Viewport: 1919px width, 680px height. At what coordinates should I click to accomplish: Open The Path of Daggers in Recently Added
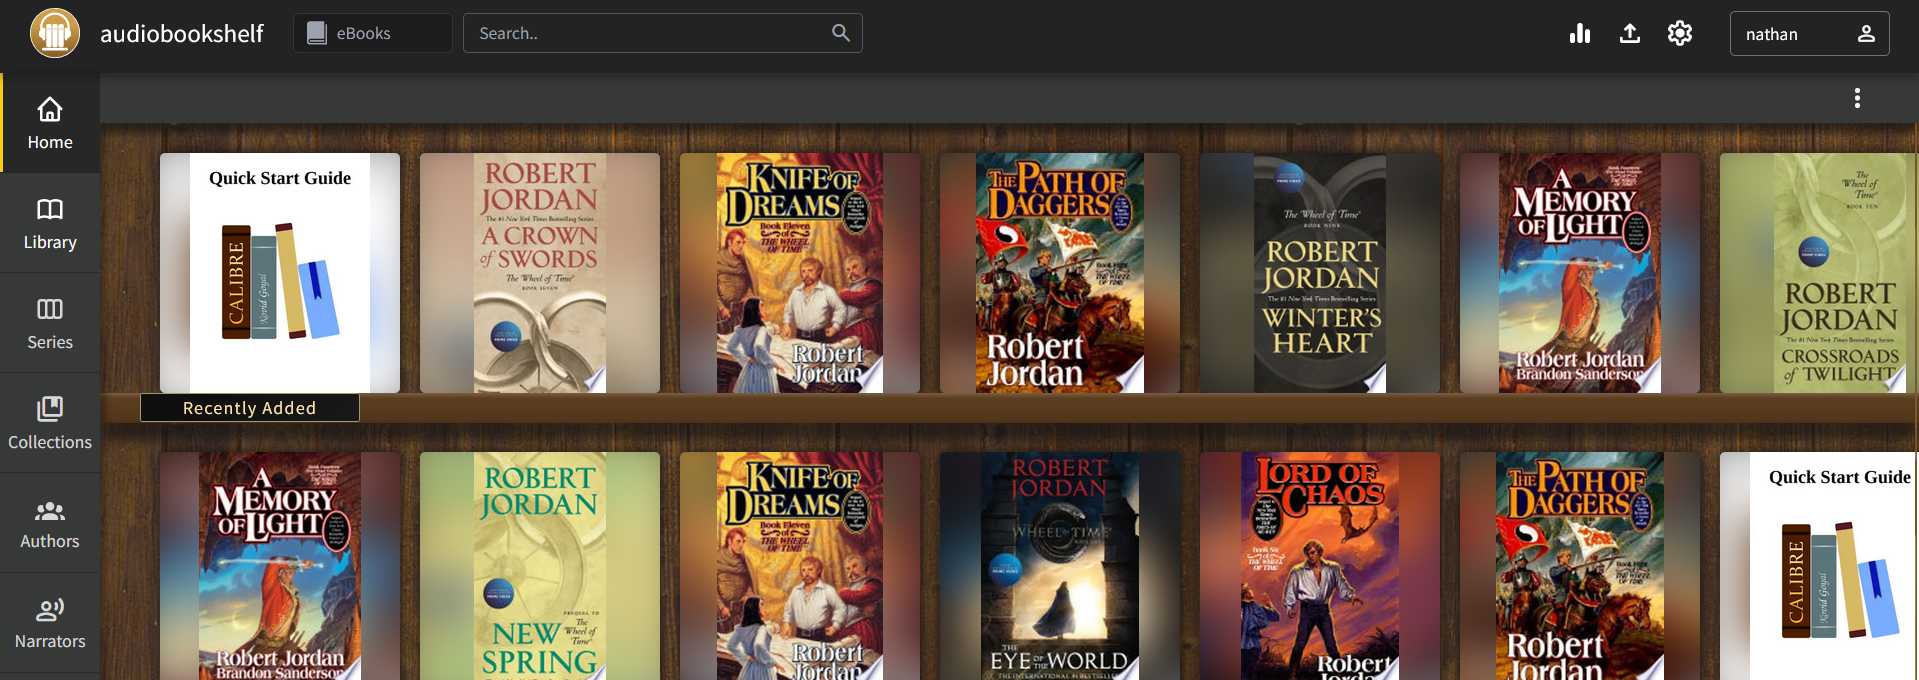pyautogui.click(x=1060, y=273)
